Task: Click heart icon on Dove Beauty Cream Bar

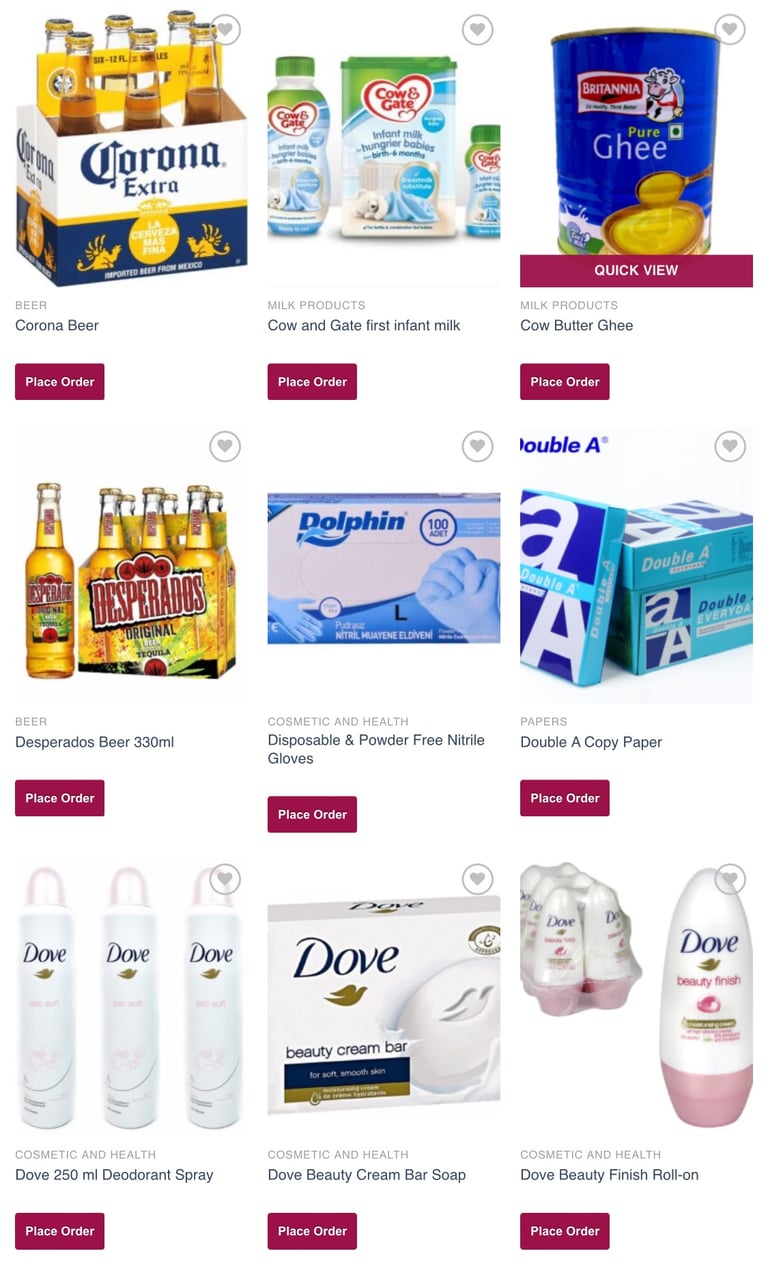Action: coord(478,879)
